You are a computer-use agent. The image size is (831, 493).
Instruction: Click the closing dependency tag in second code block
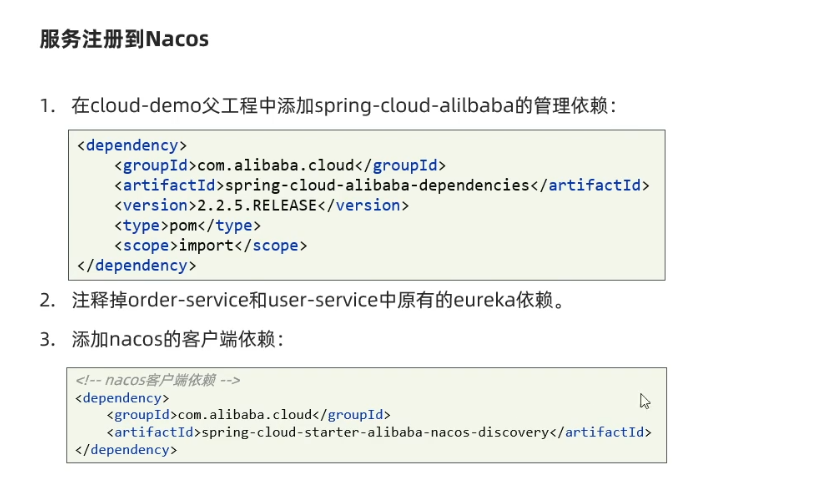pos(126,450)
